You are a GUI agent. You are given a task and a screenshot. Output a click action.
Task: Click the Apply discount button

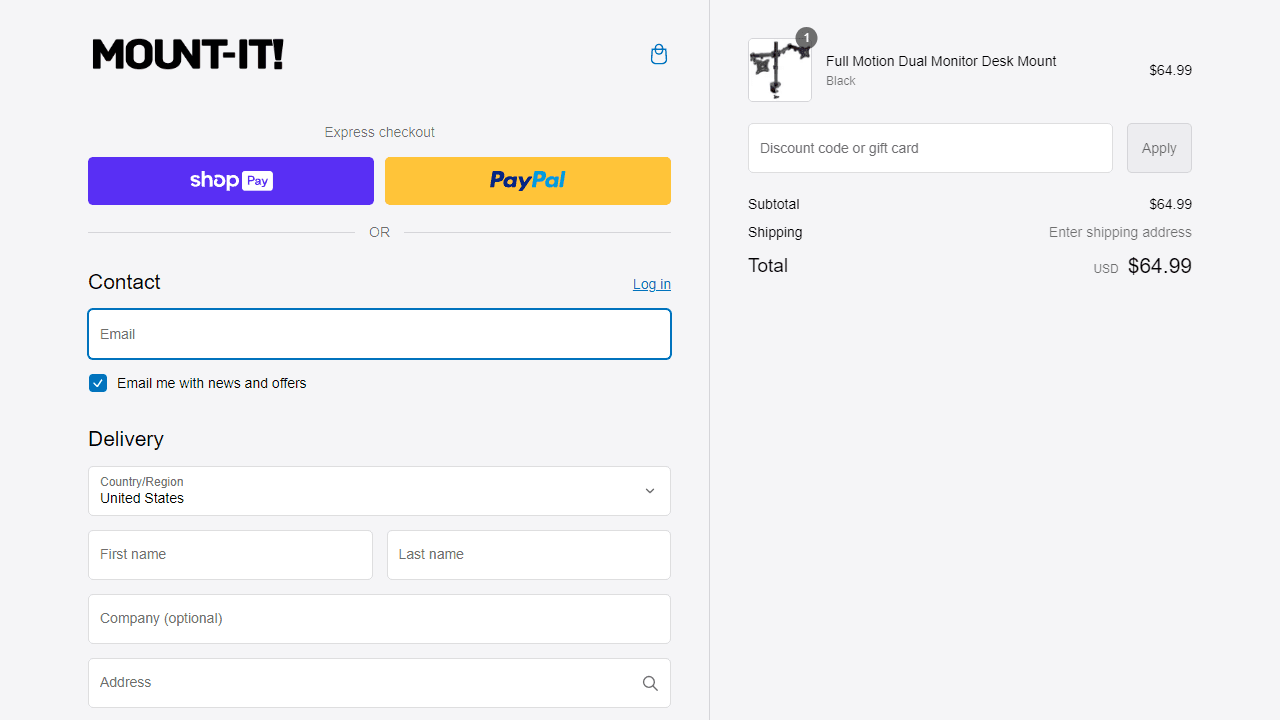(1159, 148)
